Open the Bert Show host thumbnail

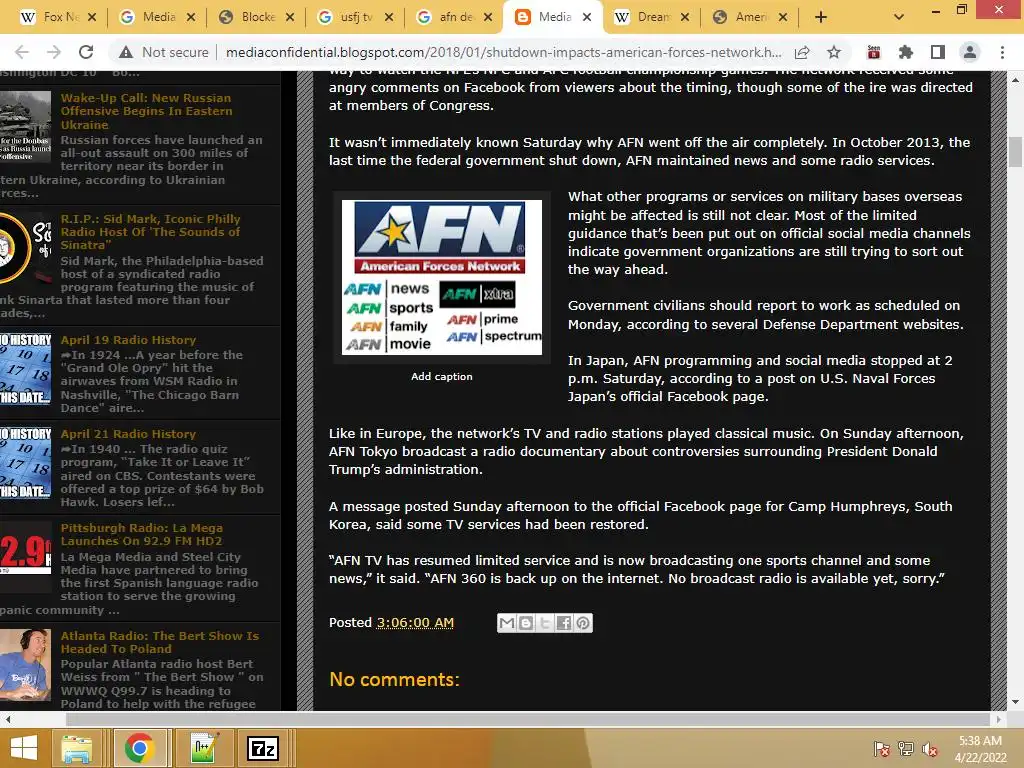coord(25,665)
